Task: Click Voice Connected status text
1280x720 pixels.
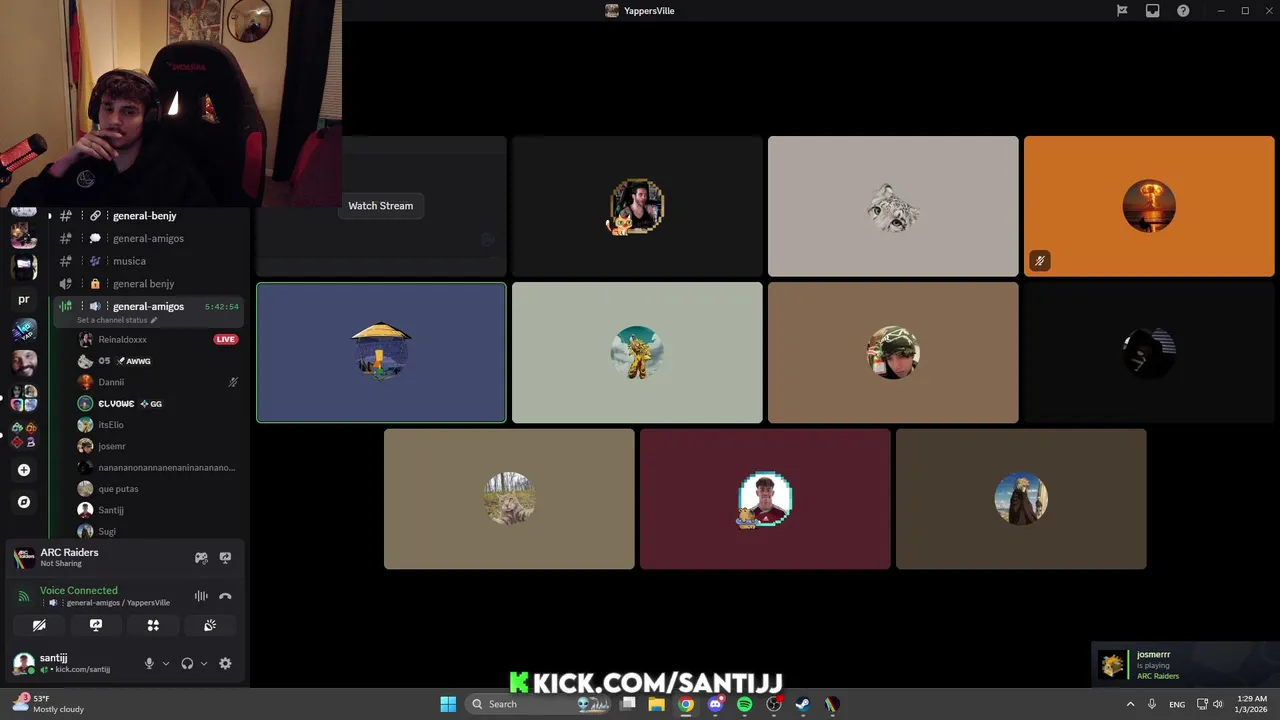Action: point(78,590)
